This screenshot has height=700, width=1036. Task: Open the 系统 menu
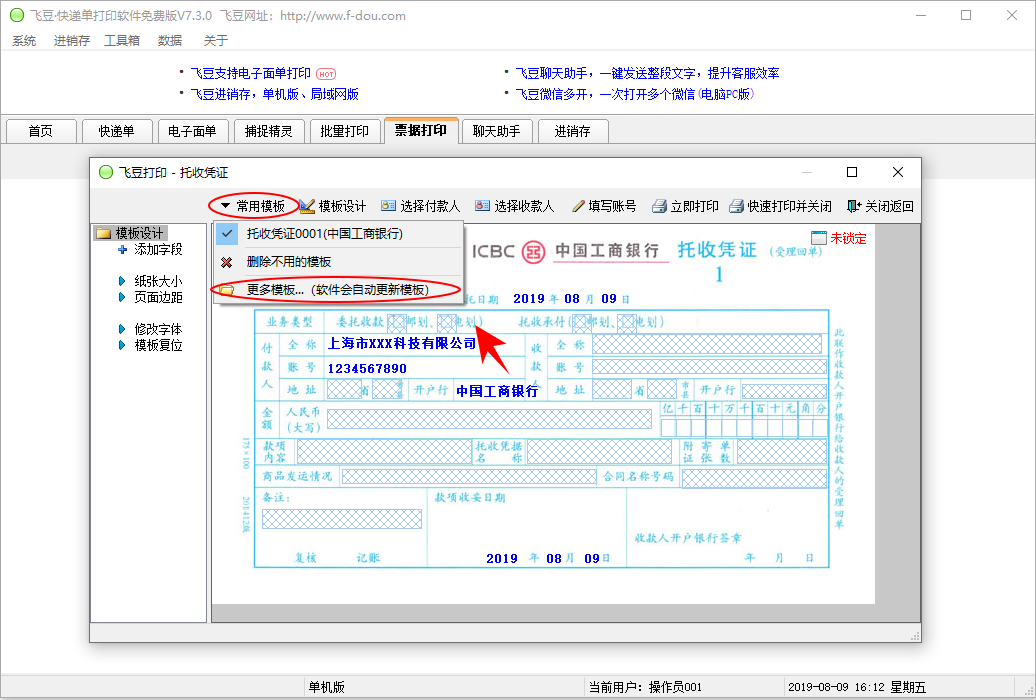pyautogui.click(x=24, y=40)
